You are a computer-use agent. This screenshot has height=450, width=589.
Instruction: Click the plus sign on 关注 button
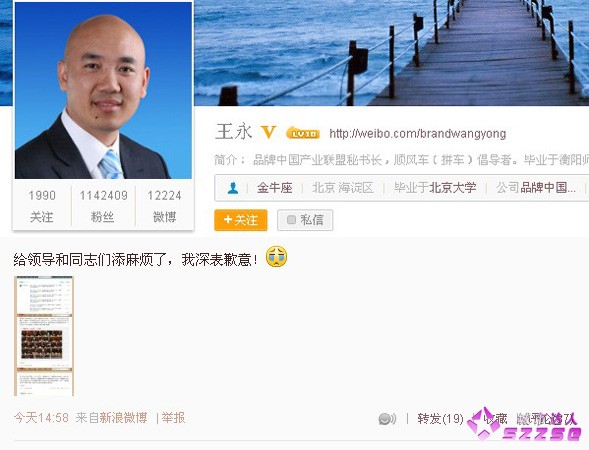pyautogui.click(x=228, y=219)
